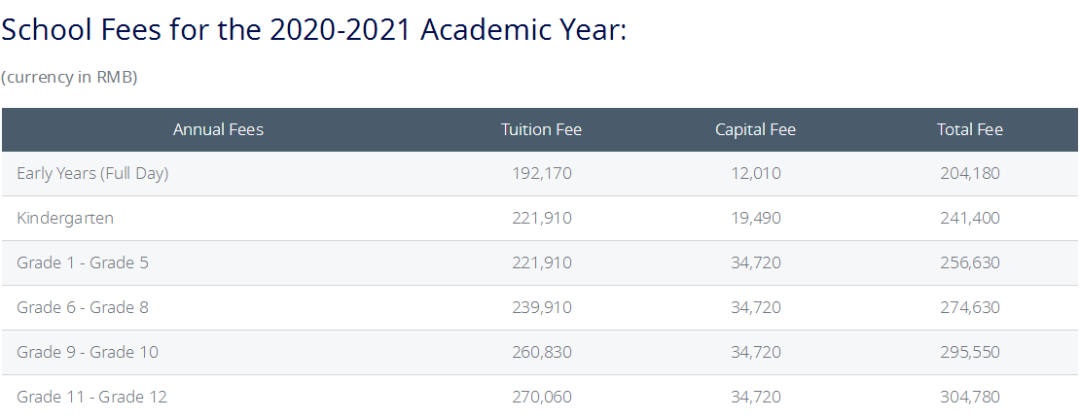
Task: Select the Grade 9 - Grade 10 row label
Action: [x=88, y=352]
